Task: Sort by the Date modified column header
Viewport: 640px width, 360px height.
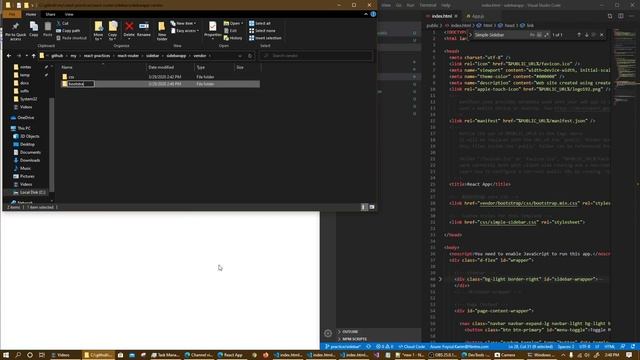Action: [161, 67]
